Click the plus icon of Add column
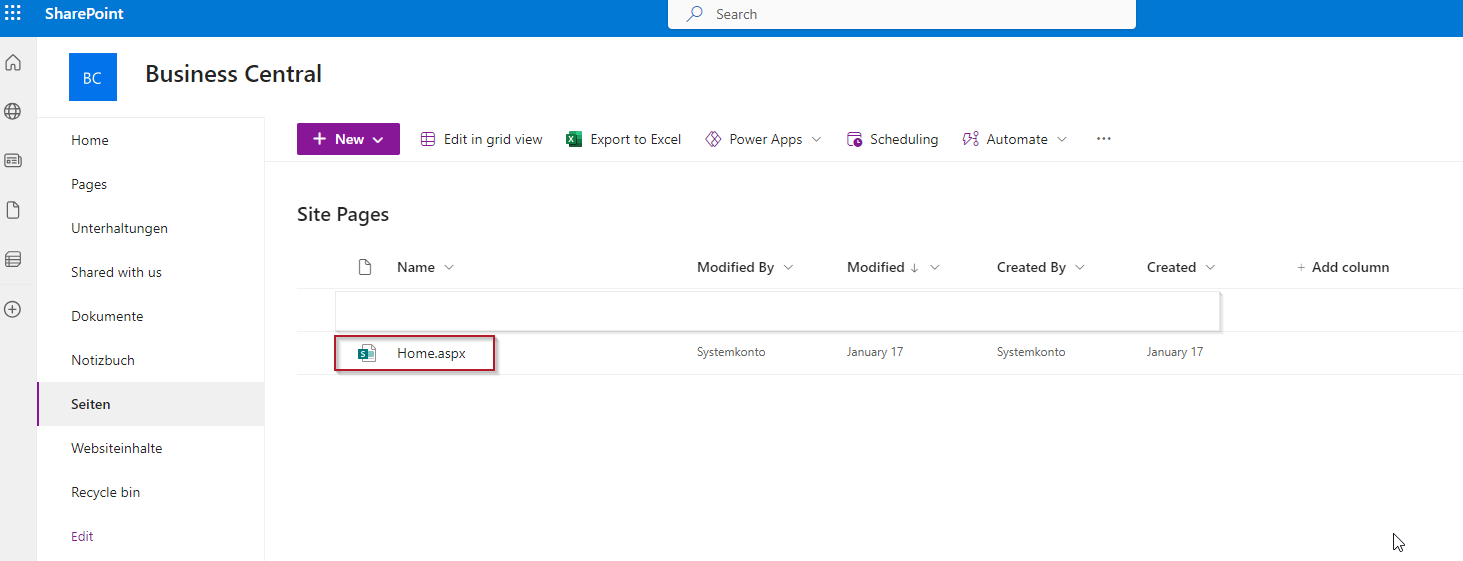 (1301, 267)
